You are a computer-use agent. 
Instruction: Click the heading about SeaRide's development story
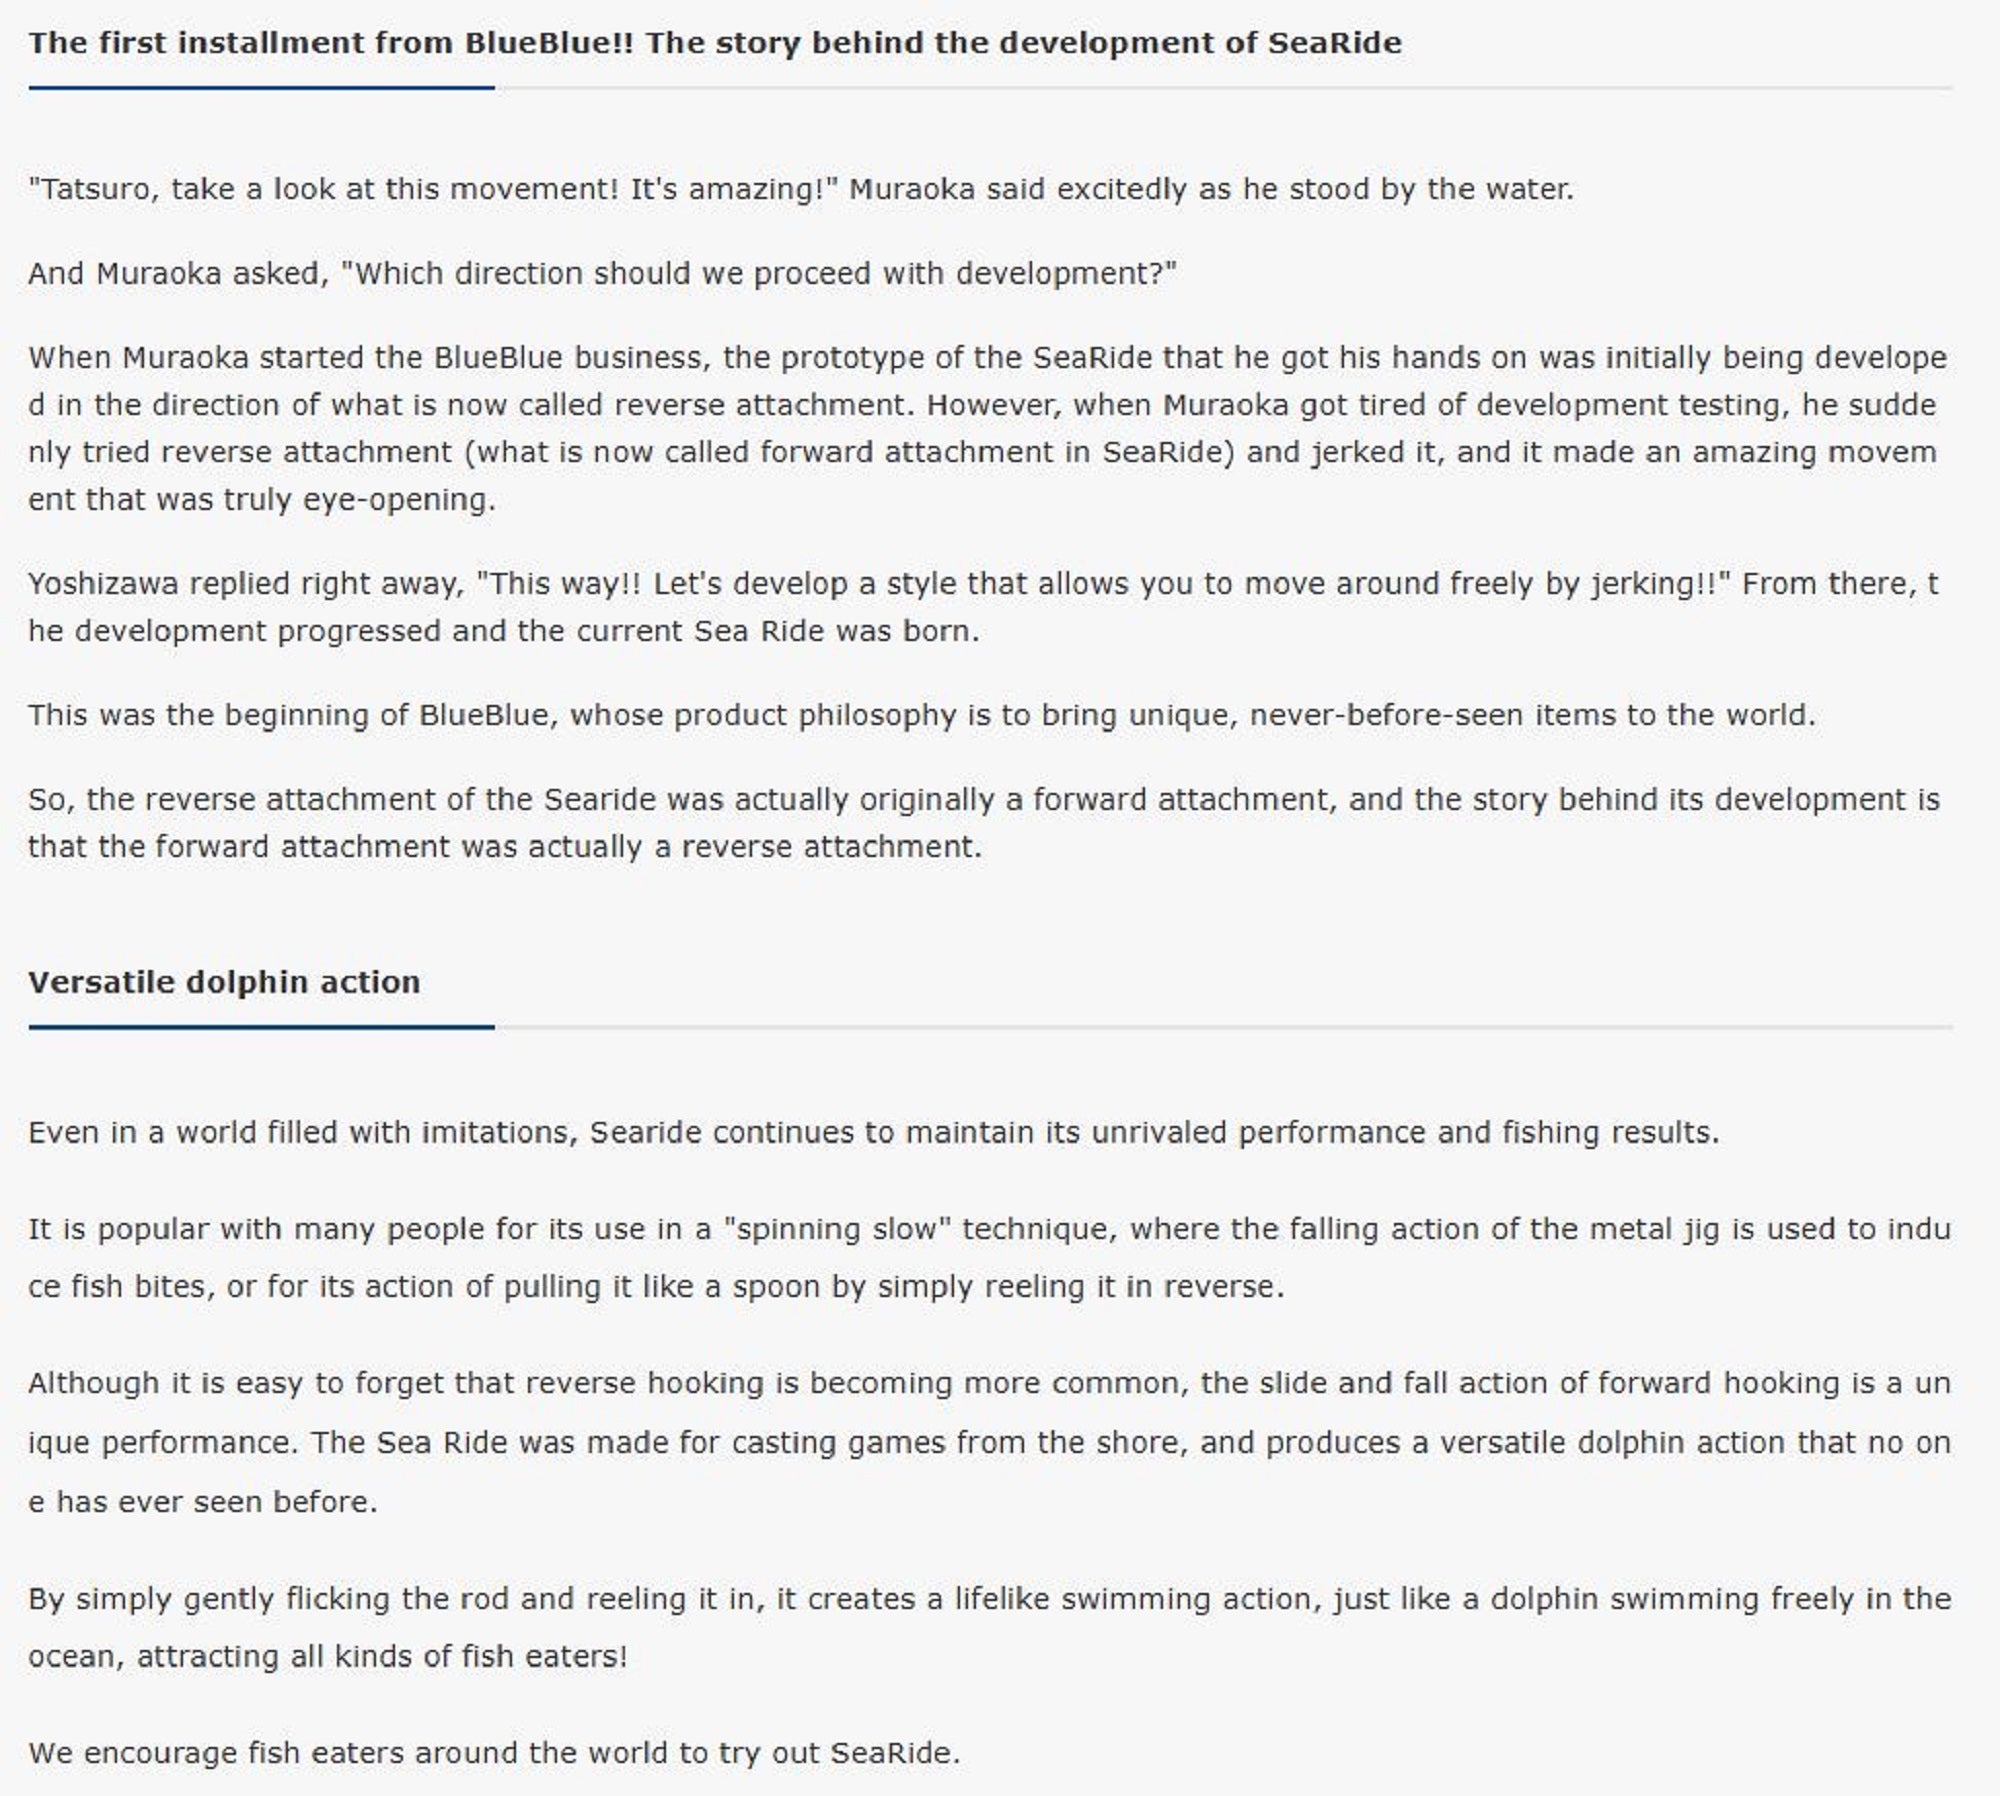[x=714, y=43]
